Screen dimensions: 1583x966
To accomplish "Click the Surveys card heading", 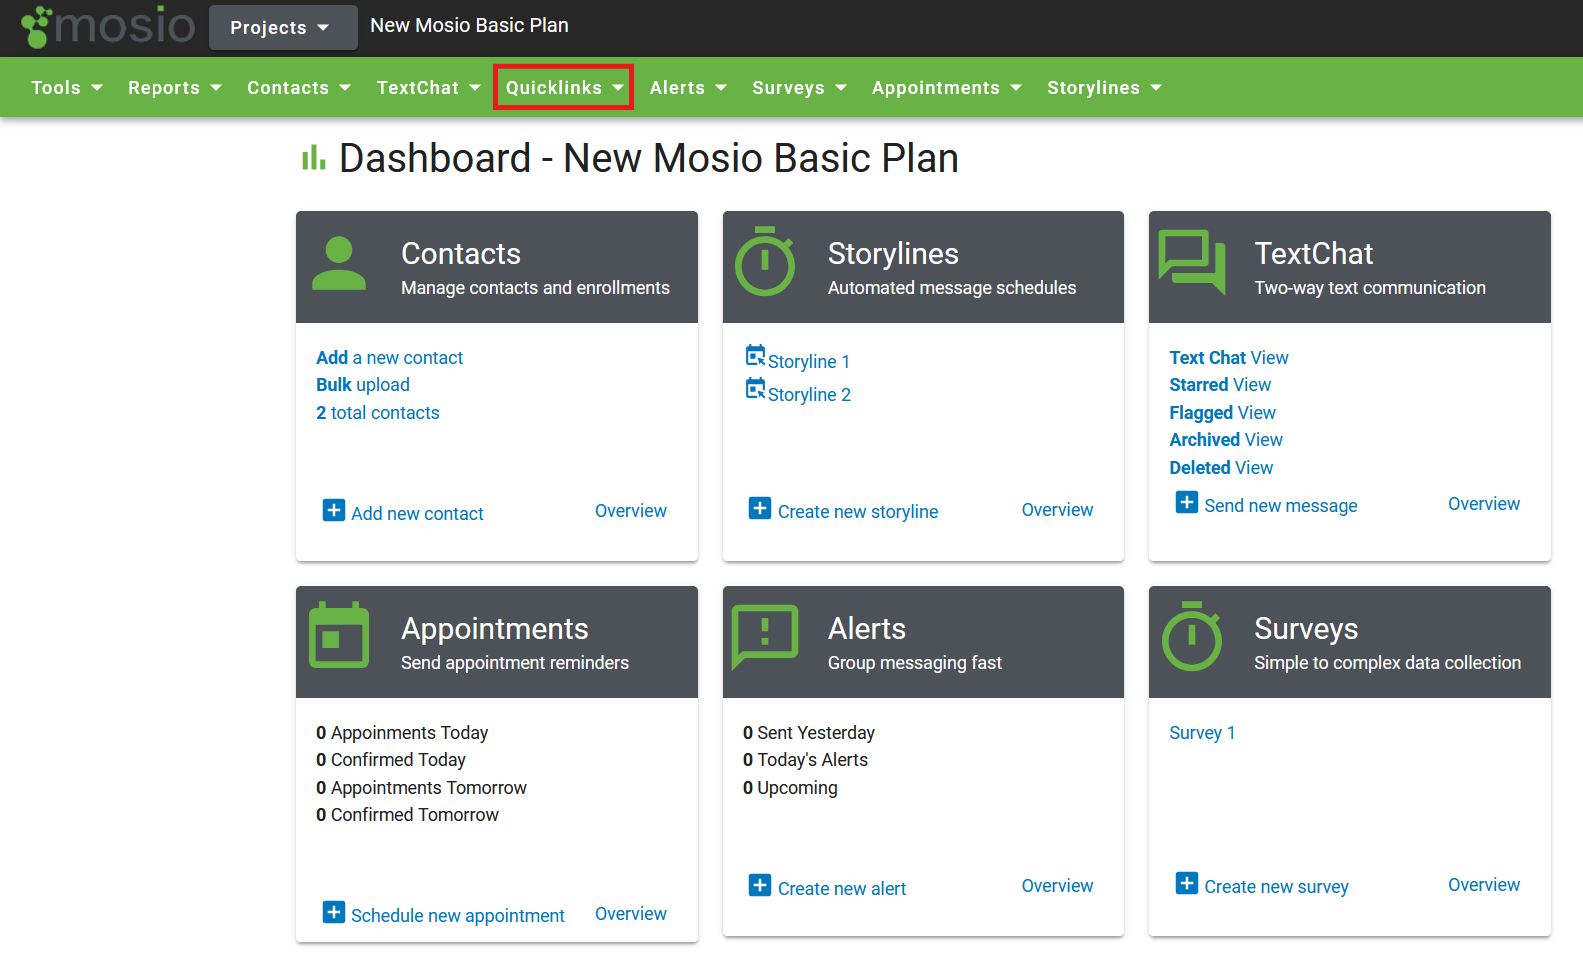I will click(1306, 629).
